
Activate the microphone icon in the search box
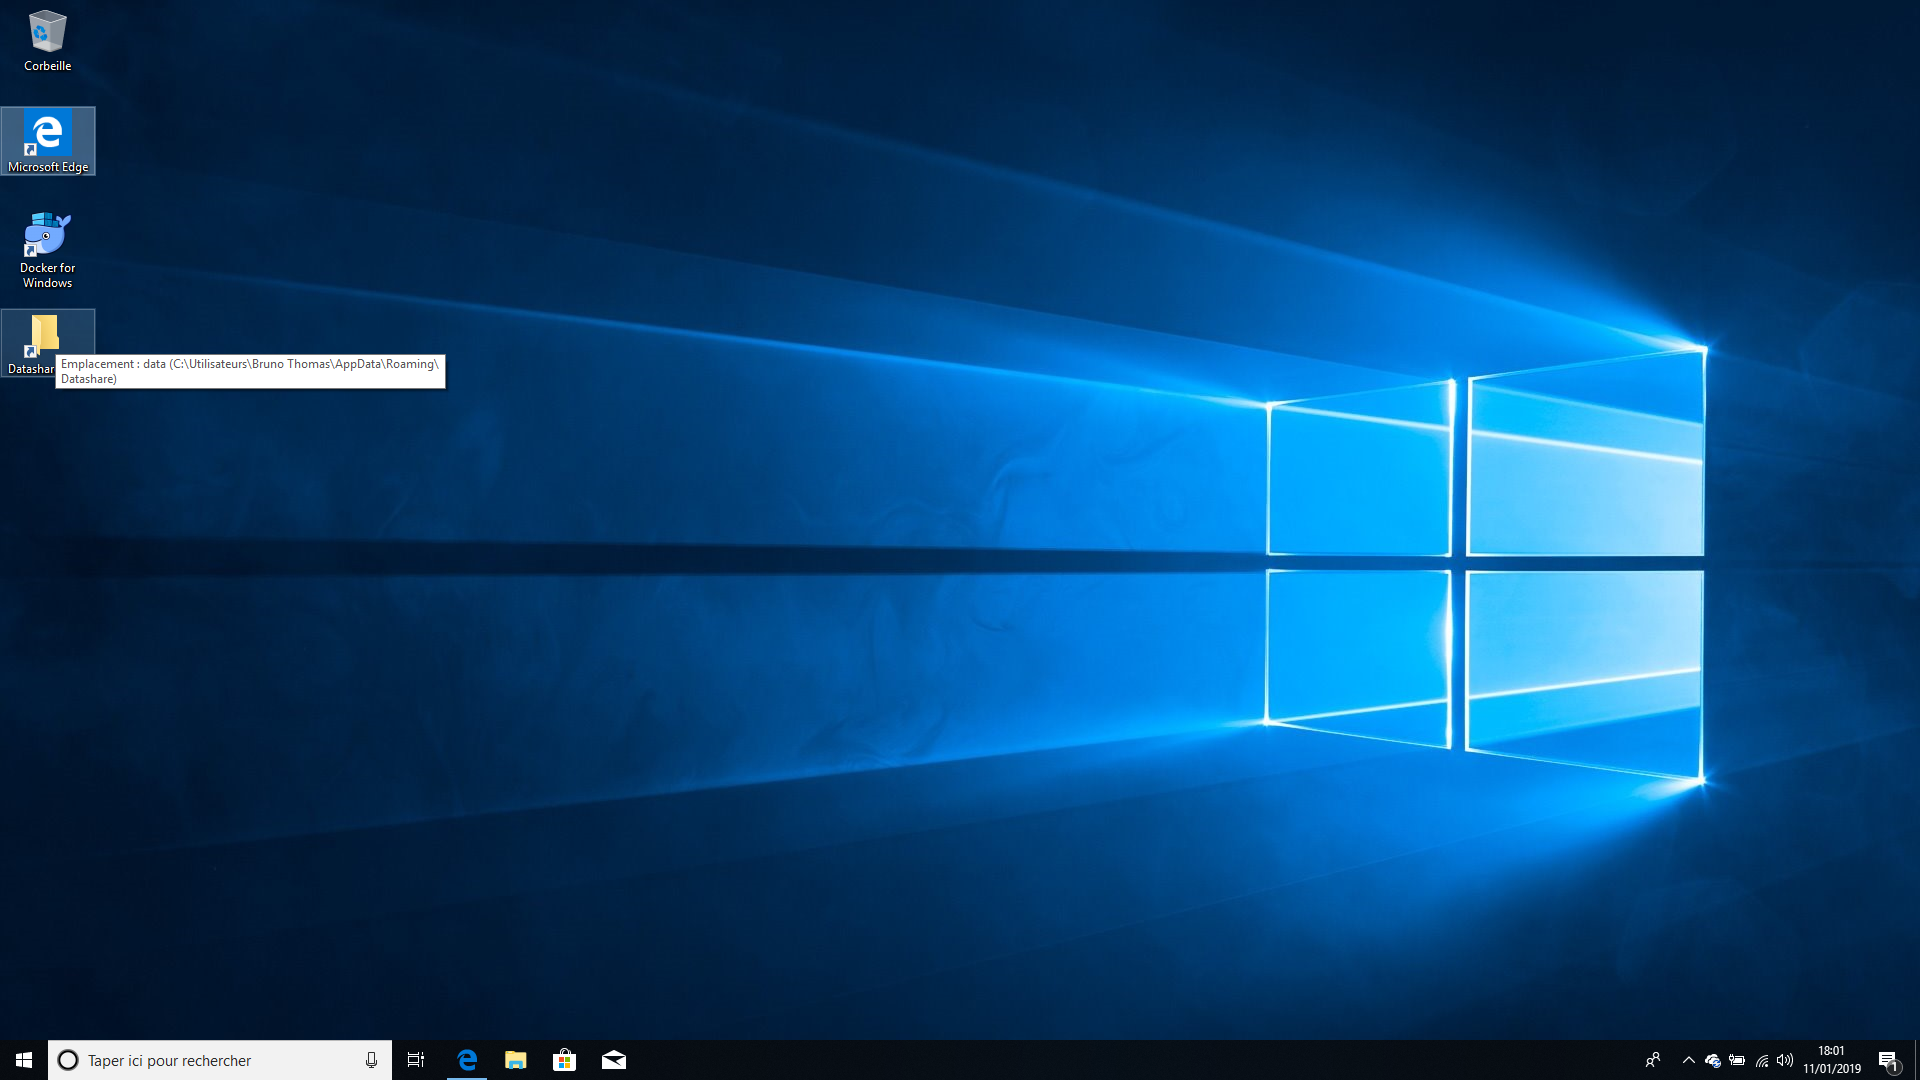371,1060
